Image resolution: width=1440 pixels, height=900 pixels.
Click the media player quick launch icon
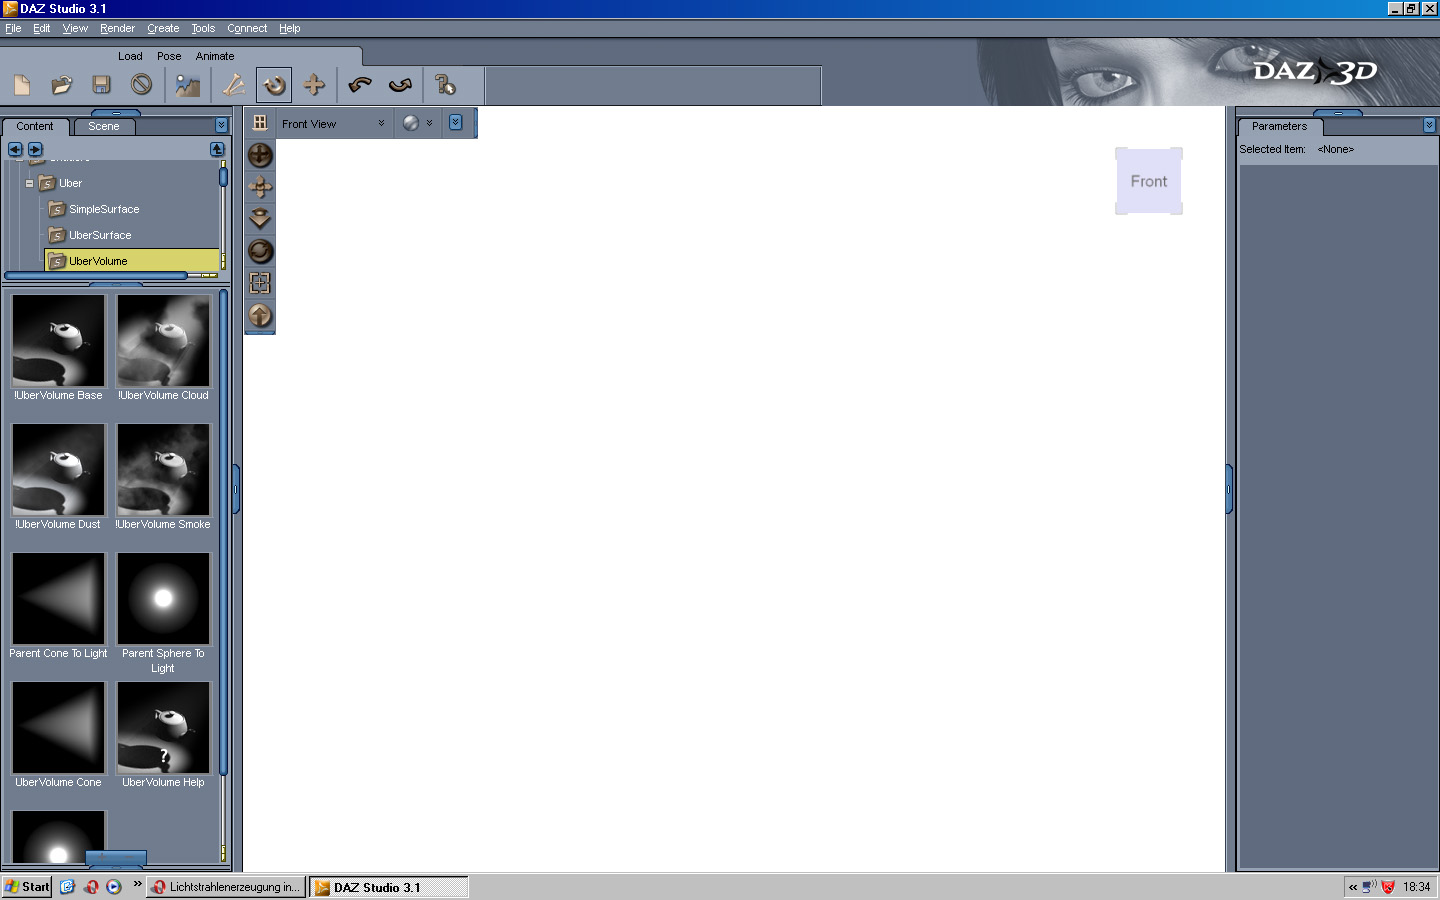pyautogui.click(x=113, y=887)
